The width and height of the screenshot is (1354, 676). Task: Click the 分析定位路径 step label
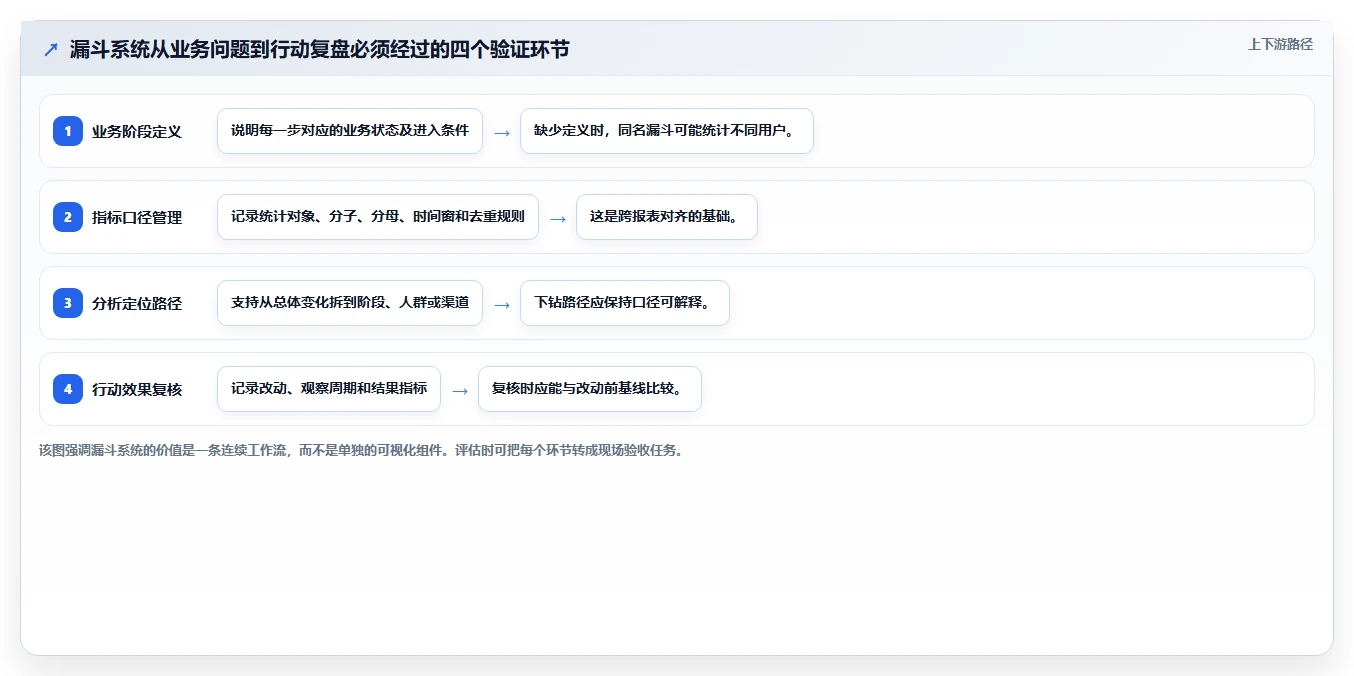click(x=137, y=303)
